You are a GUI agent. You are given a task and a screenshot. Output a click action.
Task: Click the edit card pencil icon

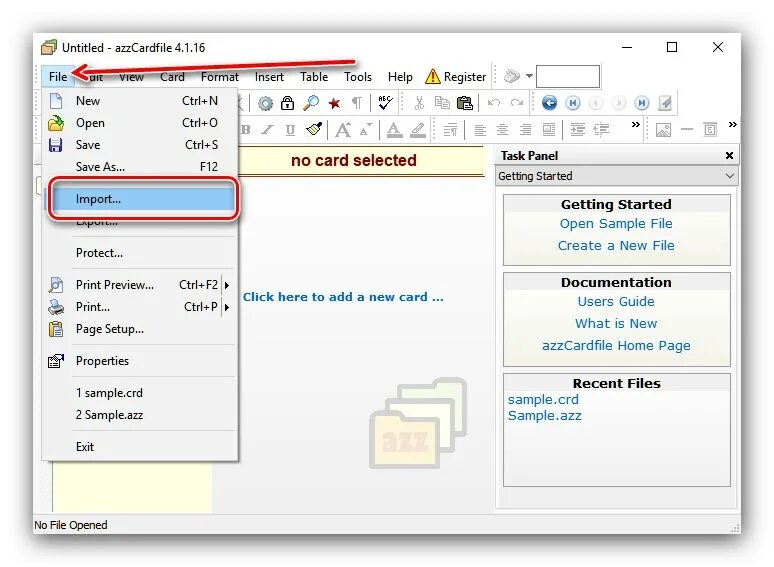(665, 103)
